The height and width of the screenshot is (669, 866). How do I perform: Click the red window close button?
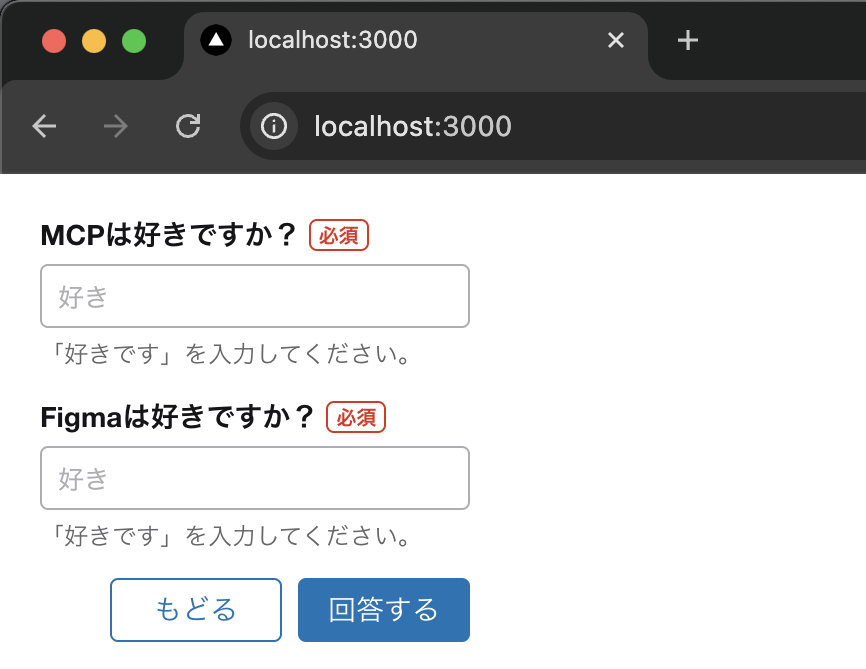click(54, 41)
